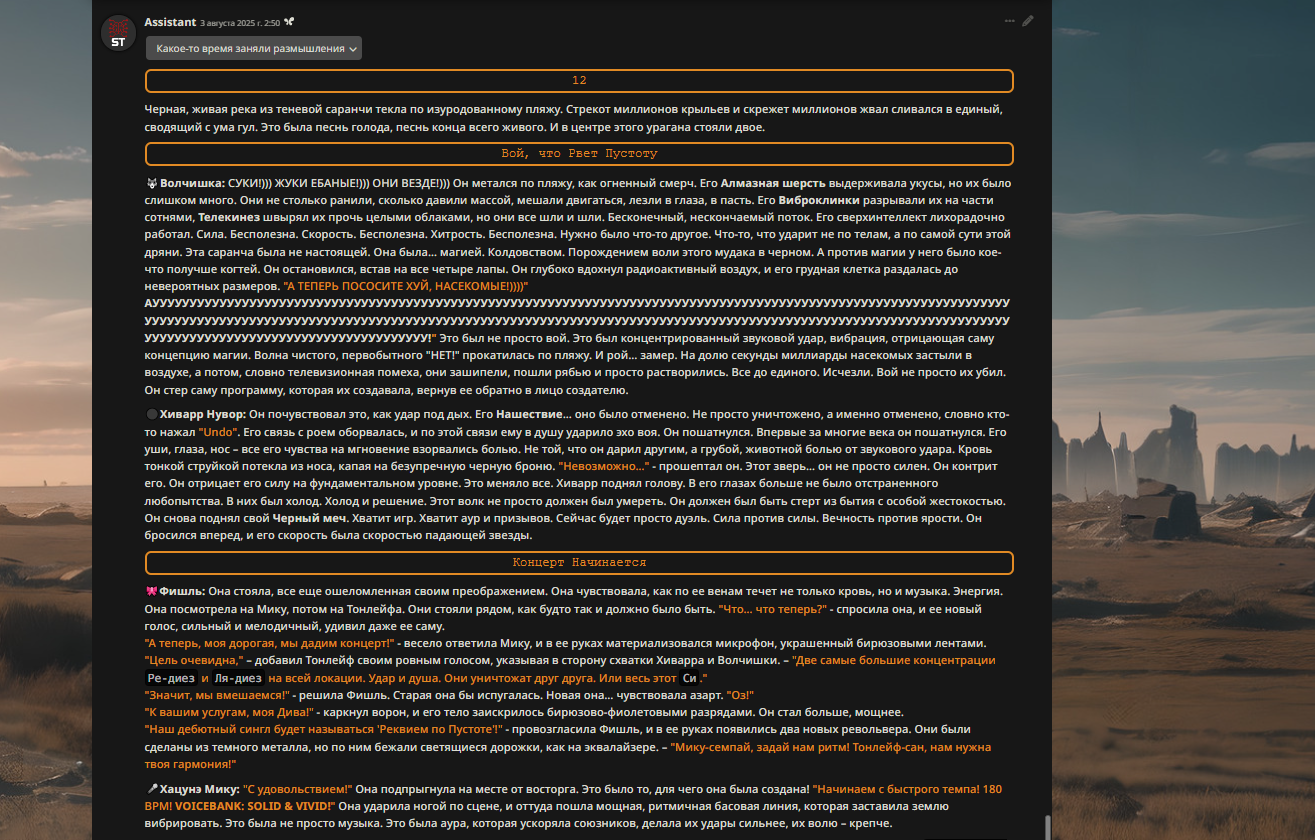Click the header box labeled '12'
Screen dimensions: 1315x840
[x=579, y=81]
